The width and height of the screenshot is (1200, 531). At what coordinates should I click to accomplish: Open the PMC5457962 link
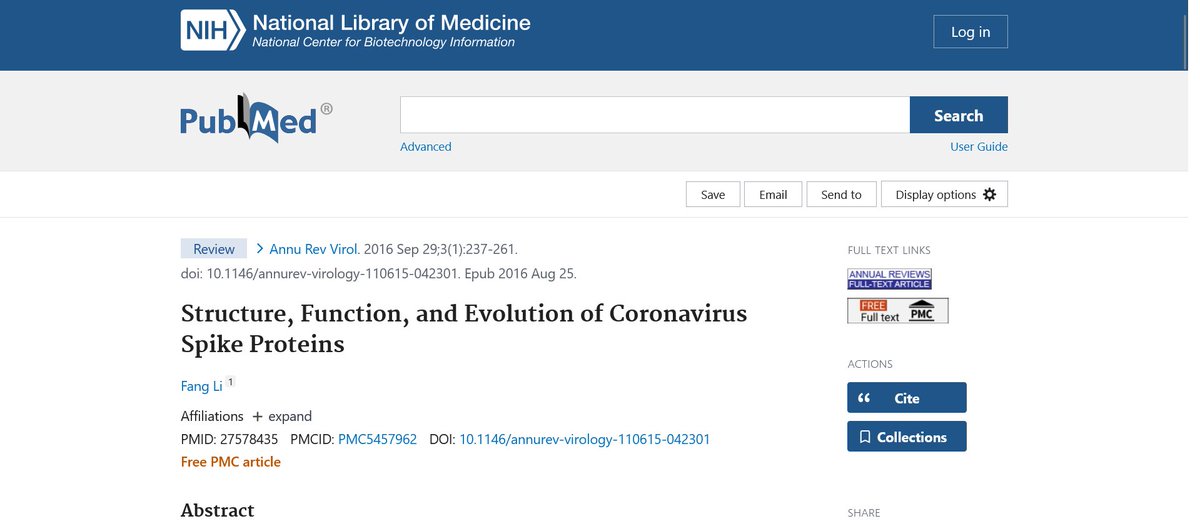tap(377, 439)
